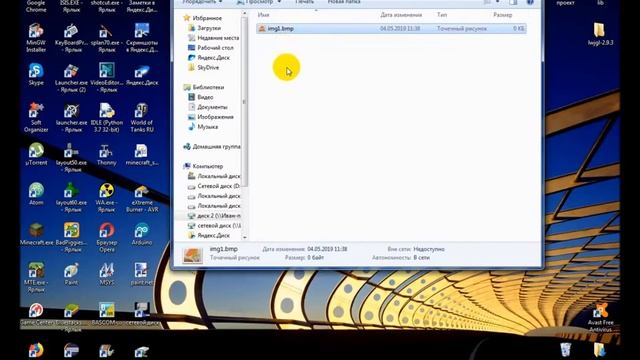
Task: Sort by the Дата изменения column header
Action: tap(401, 15)
